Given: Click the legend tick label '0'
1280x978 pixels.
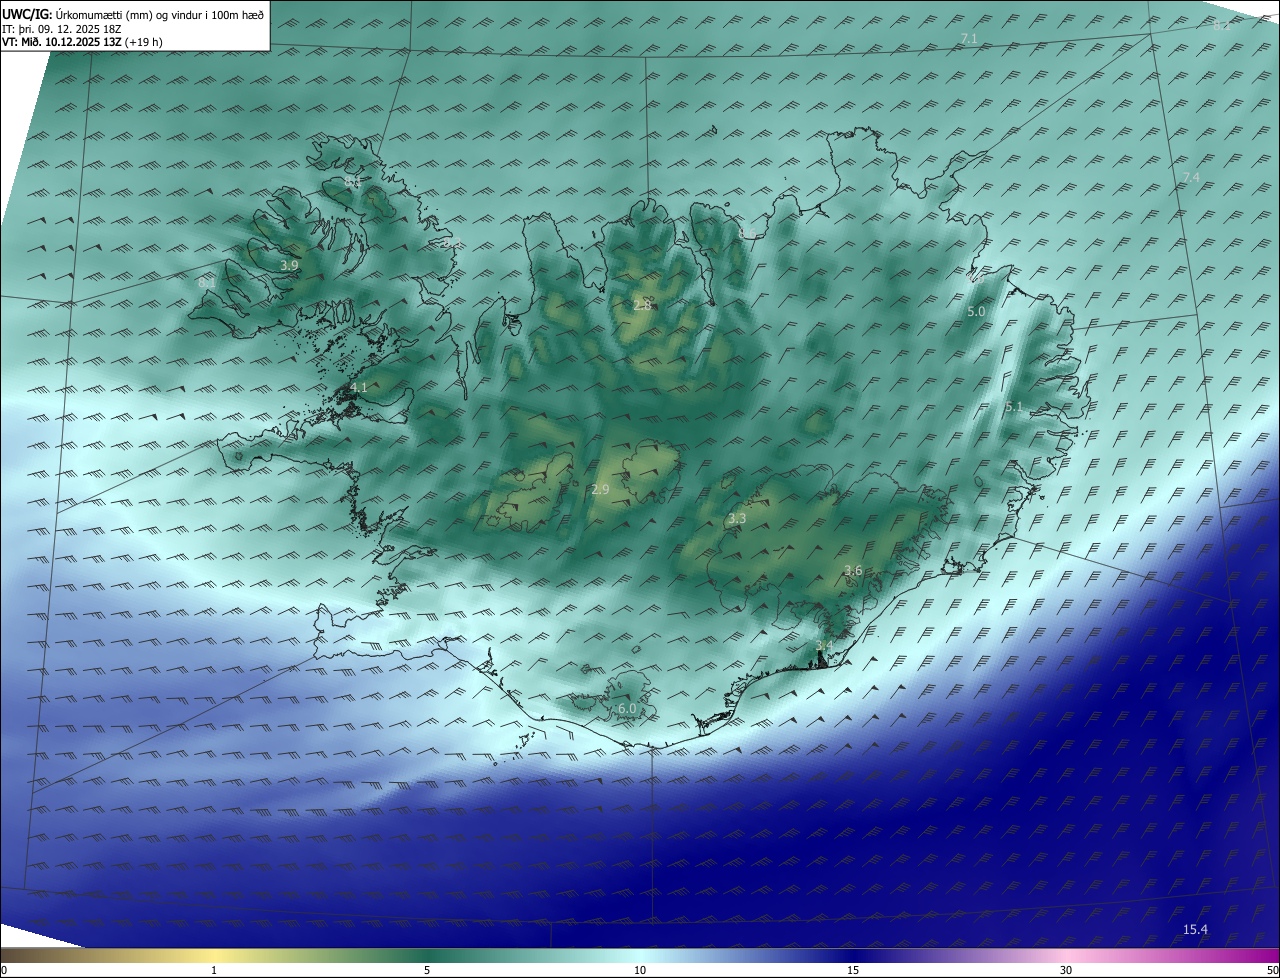Looking at the screenshot, I should [x=4, y=970].
